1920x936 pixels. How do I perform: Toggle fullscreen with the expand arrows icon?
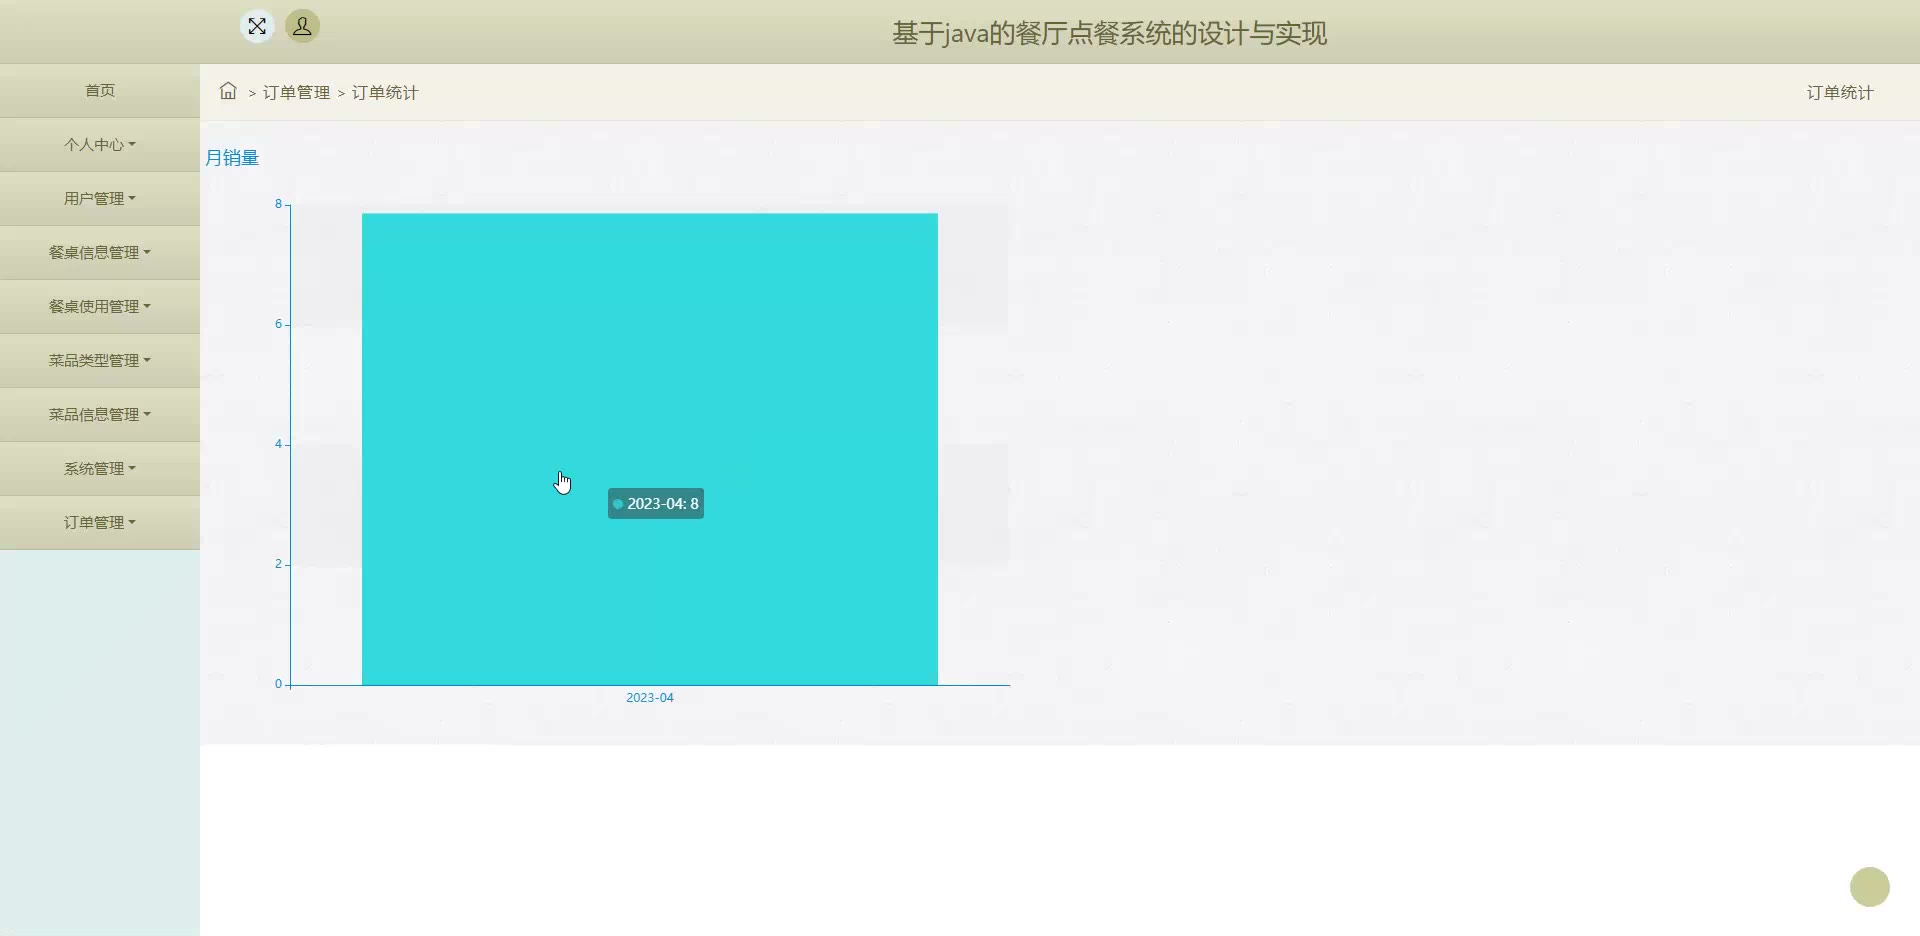click(x=257, y=26)
